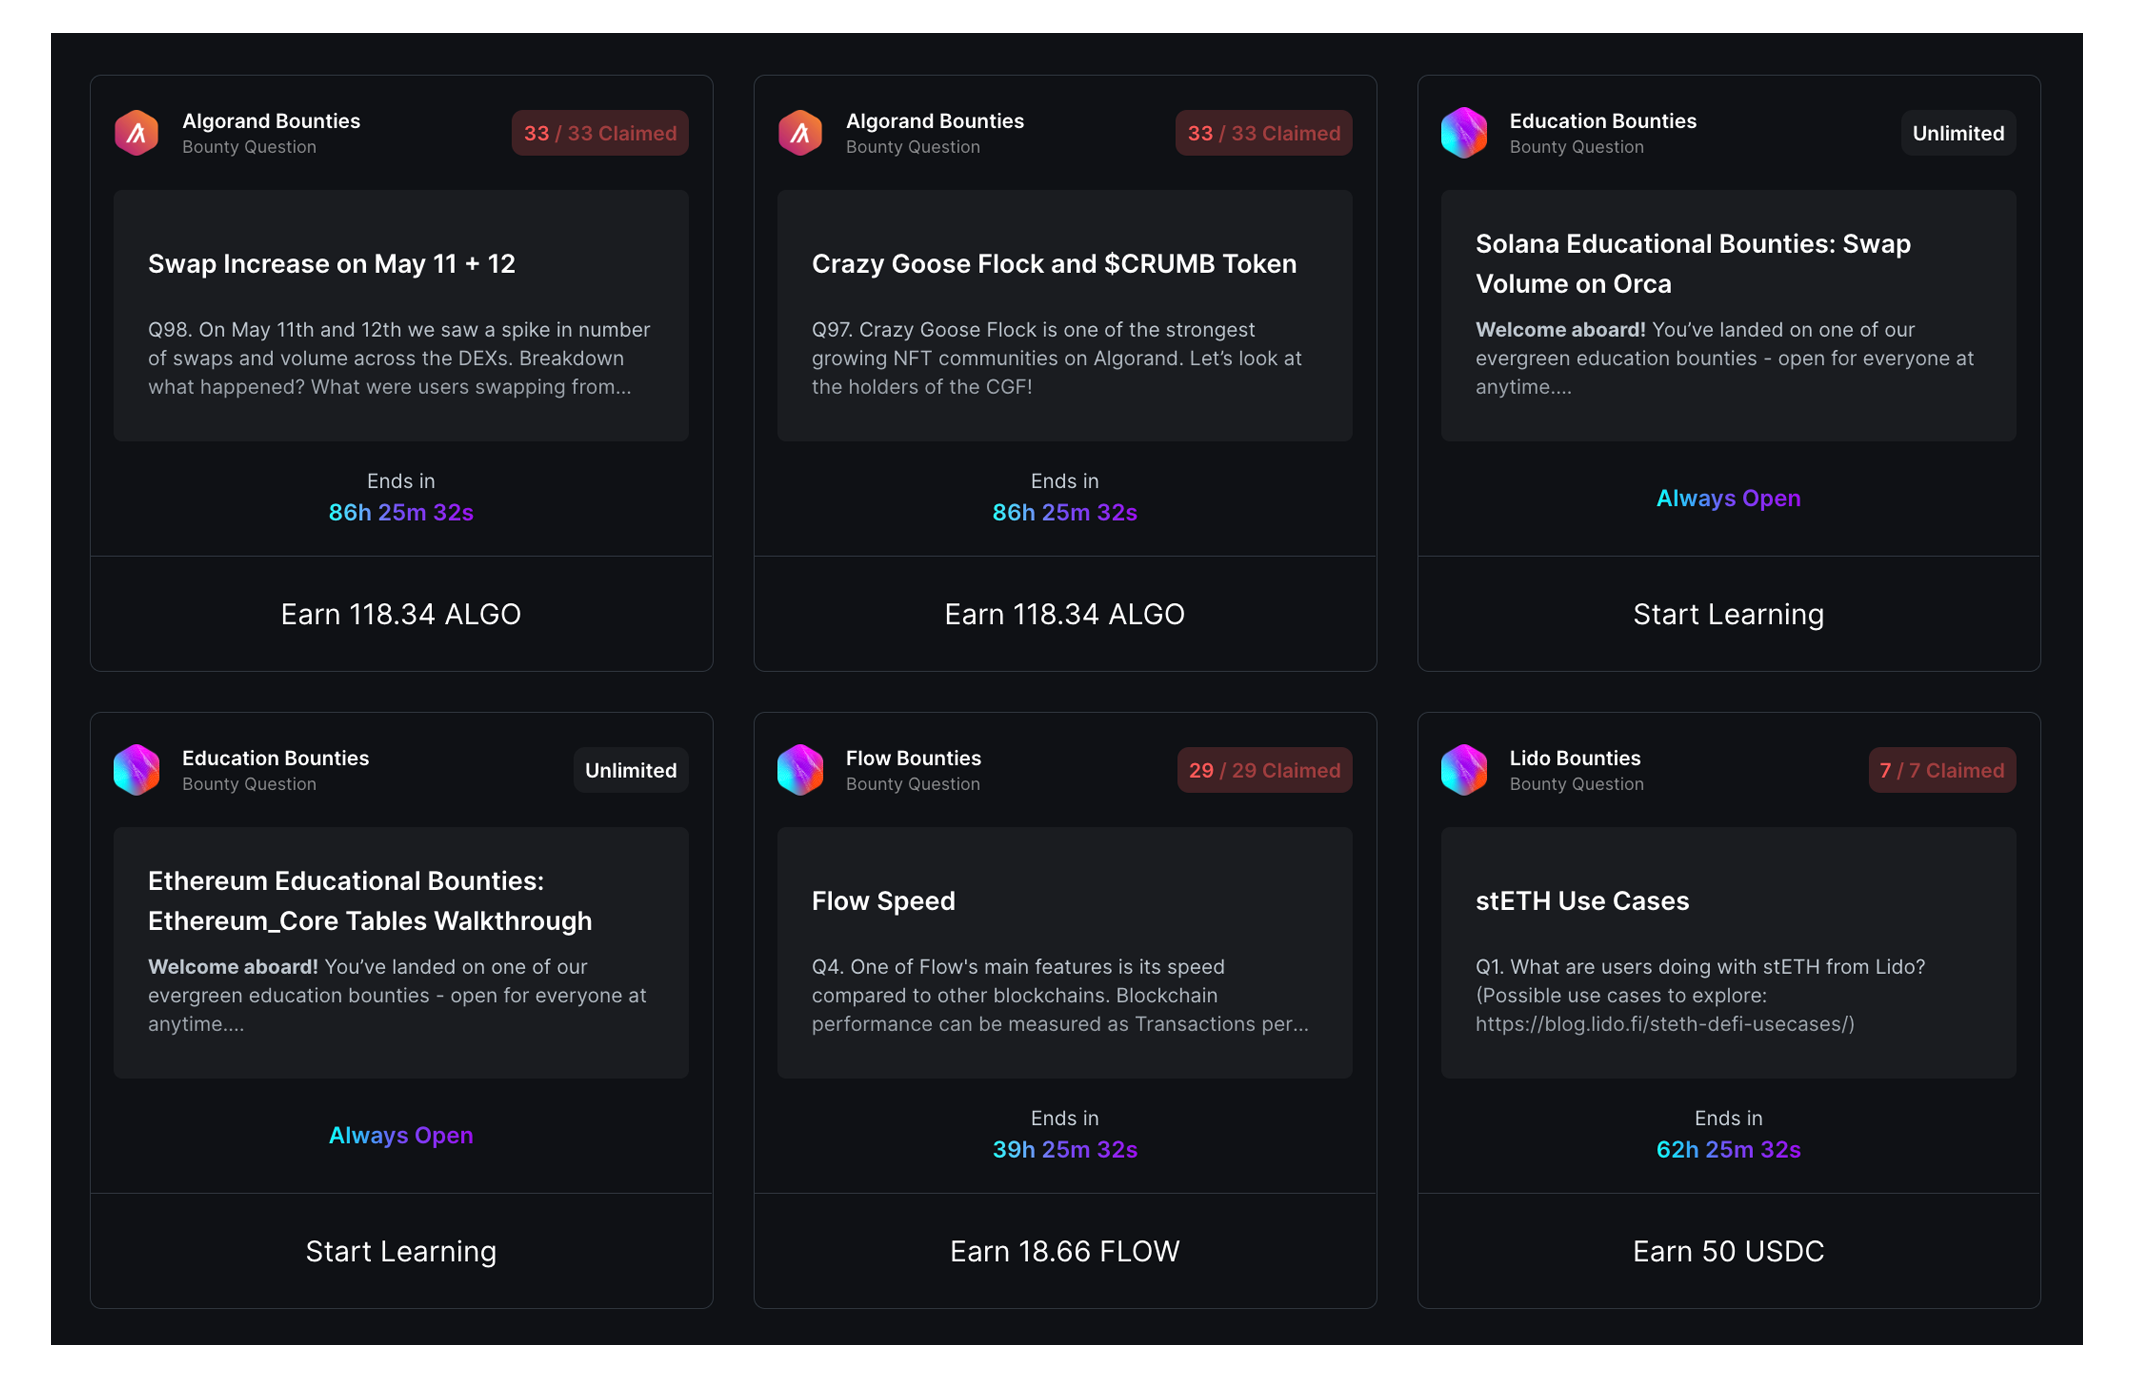Viewport: 2134px width, 1378px height.
Task: Click the 29 / 29 Claimed badge
Action: click(1263, 770)
